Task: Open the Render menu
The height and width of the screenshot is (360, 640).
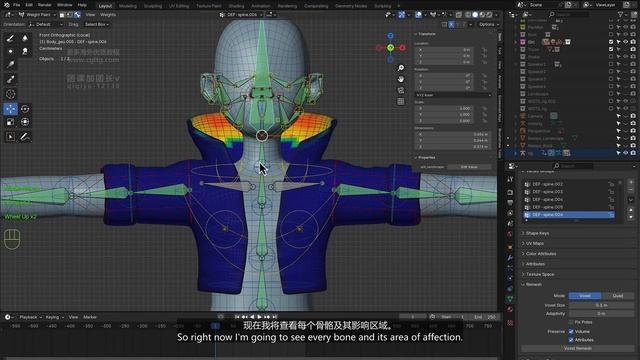Action: pos(44,5)
